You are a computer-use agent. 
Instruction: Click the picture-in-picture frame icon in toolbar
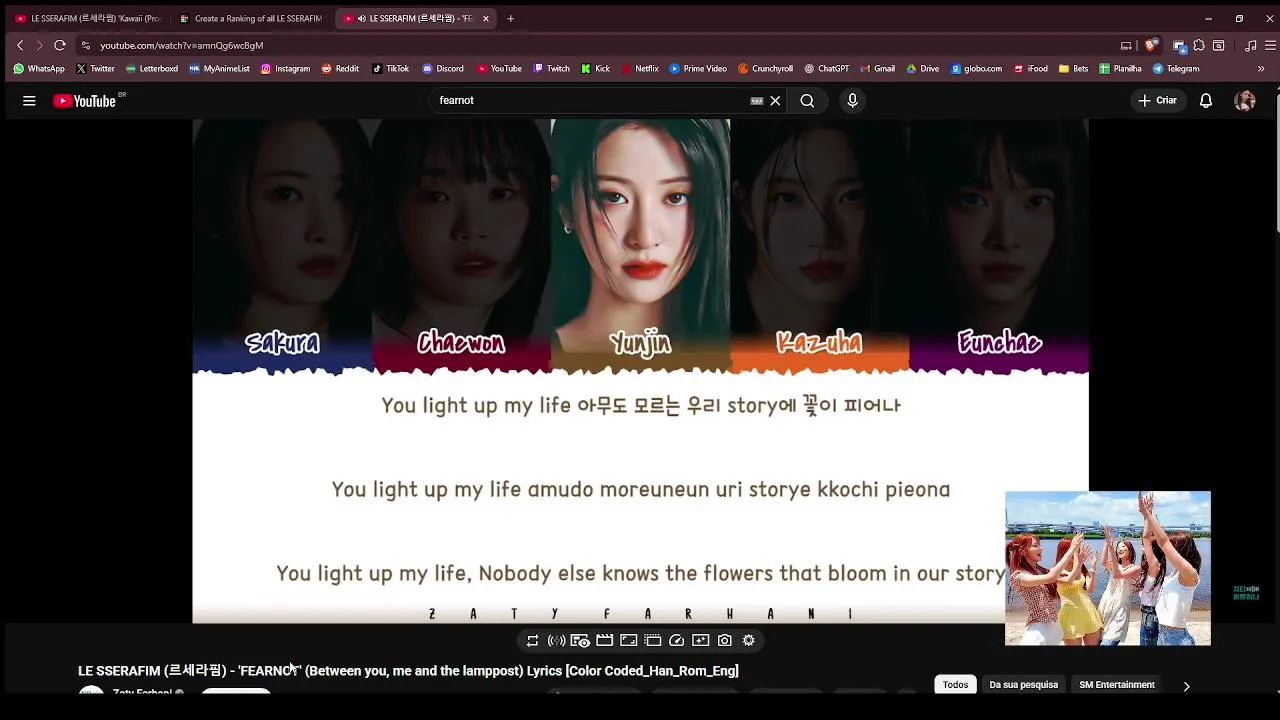tap(628, 641)
